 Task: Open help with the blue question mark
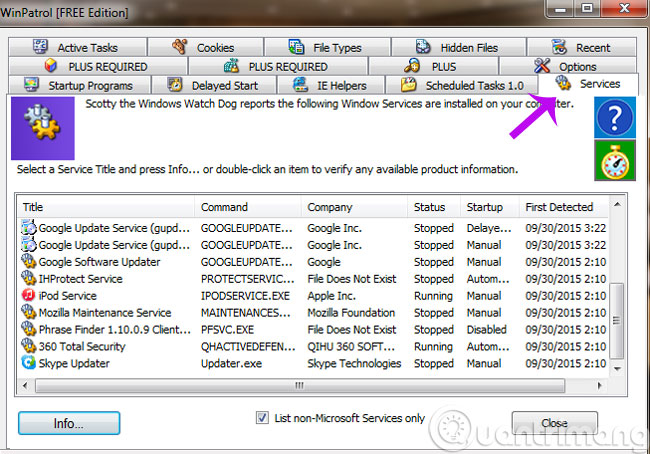pos(615,118)
